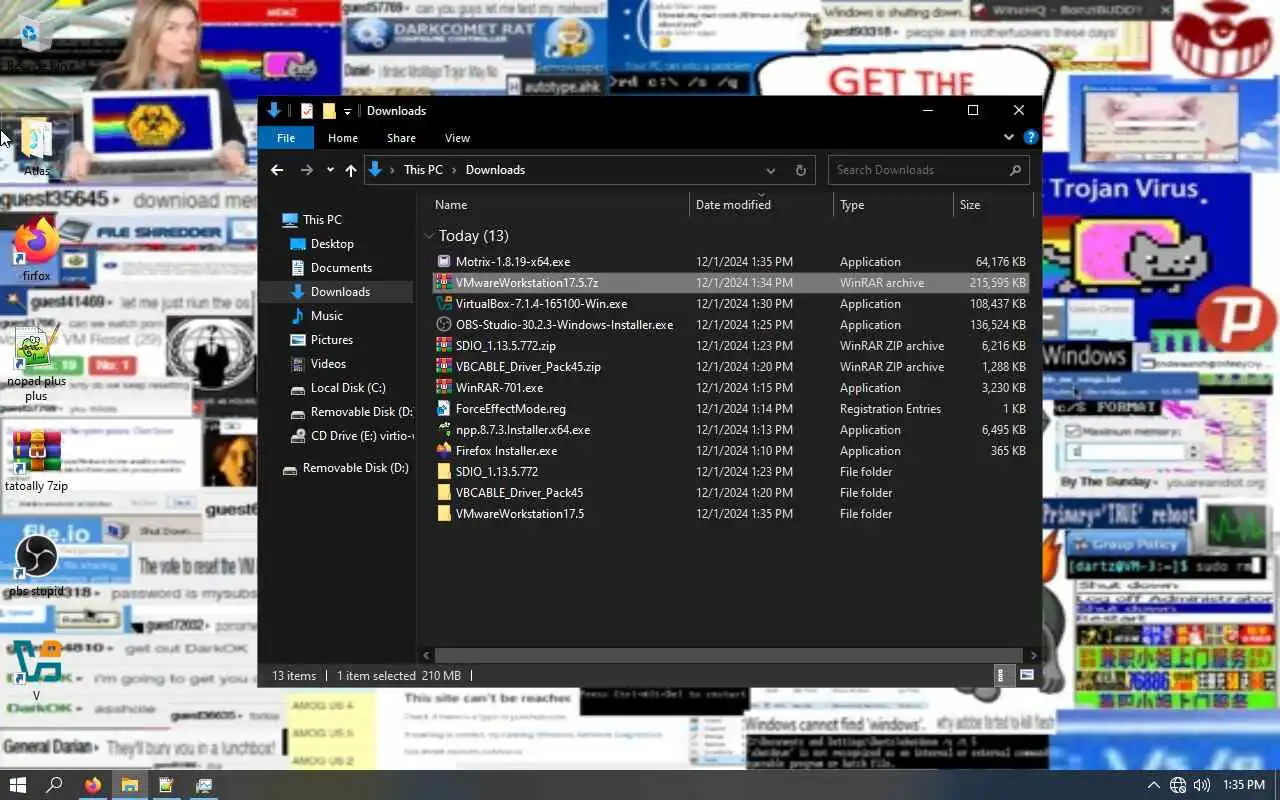Select the VMwareWorkstation17.5 folder icon

[445, 514]
